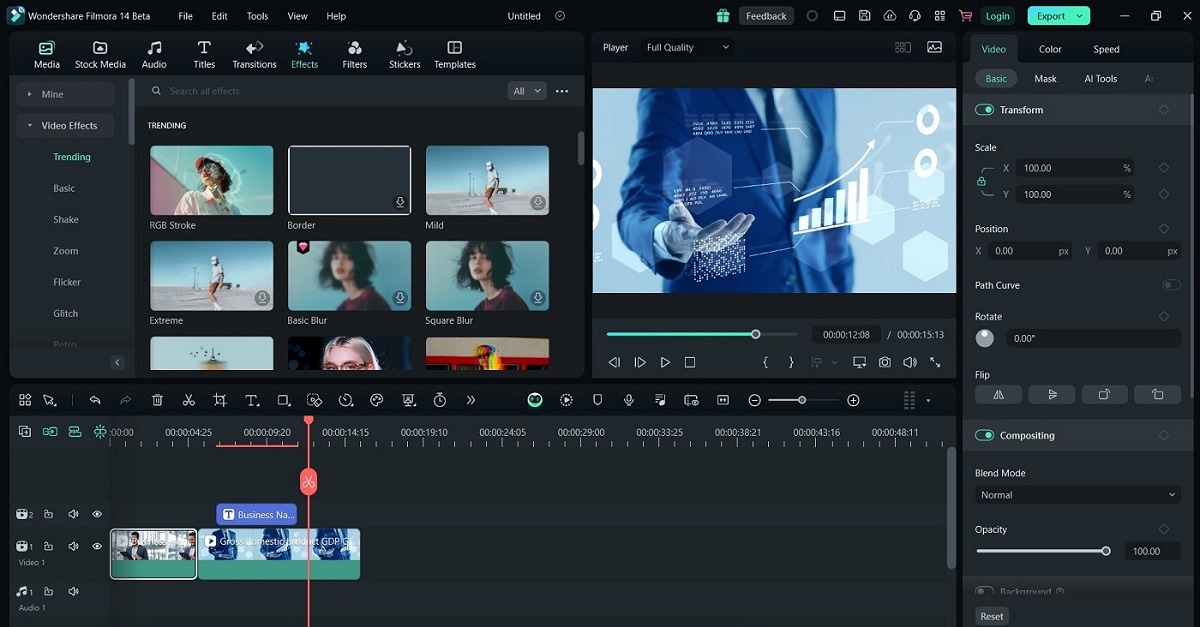Open the Tools menu
1200x627 pixels.
pos(257,16)
